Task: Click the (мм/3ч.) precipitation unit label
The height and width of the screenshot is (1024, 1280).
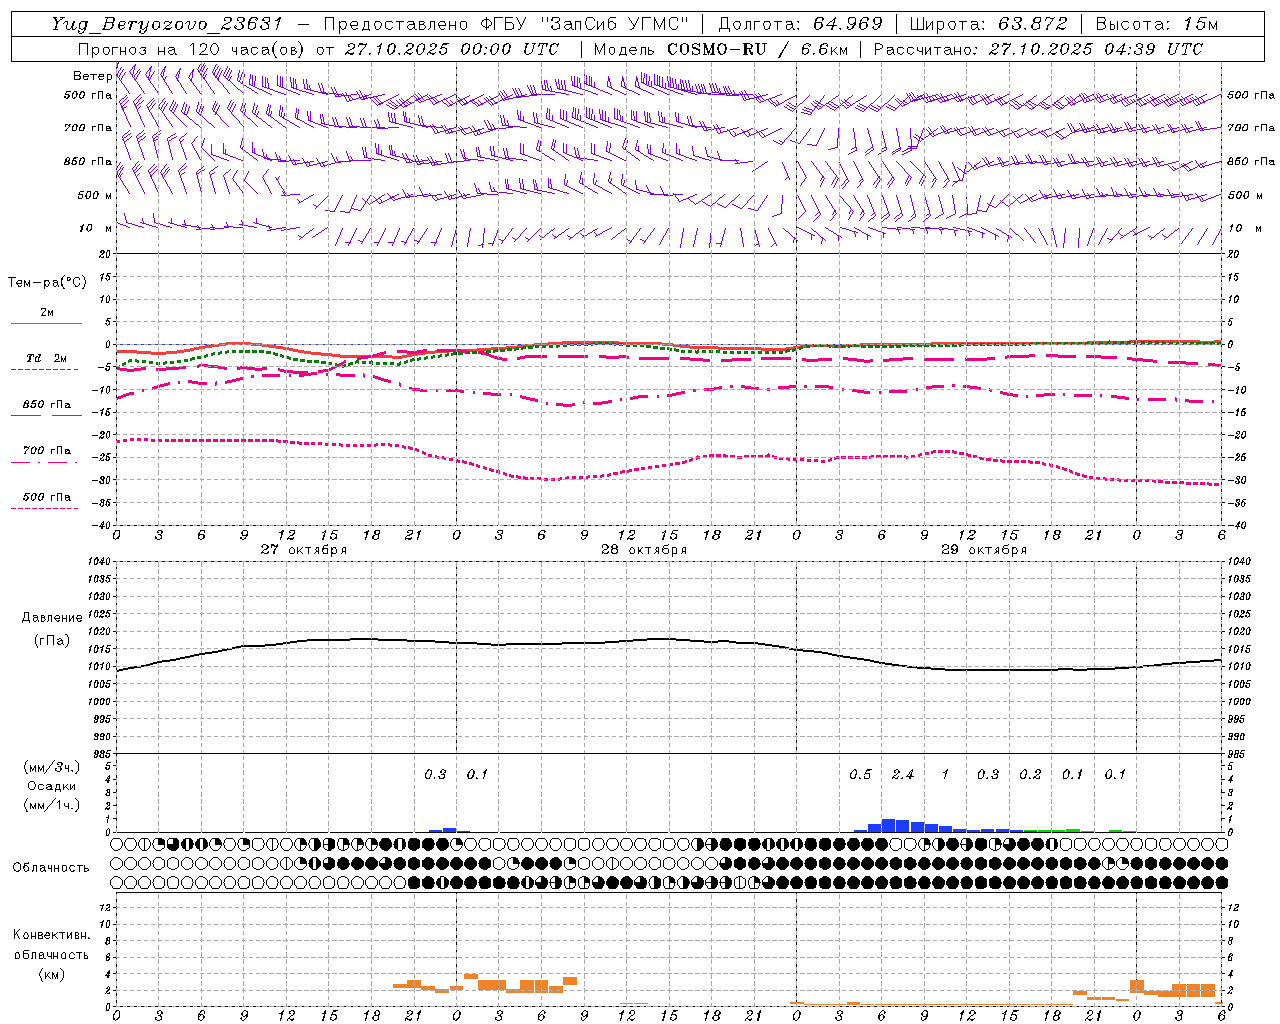Action: coord(52,767)
